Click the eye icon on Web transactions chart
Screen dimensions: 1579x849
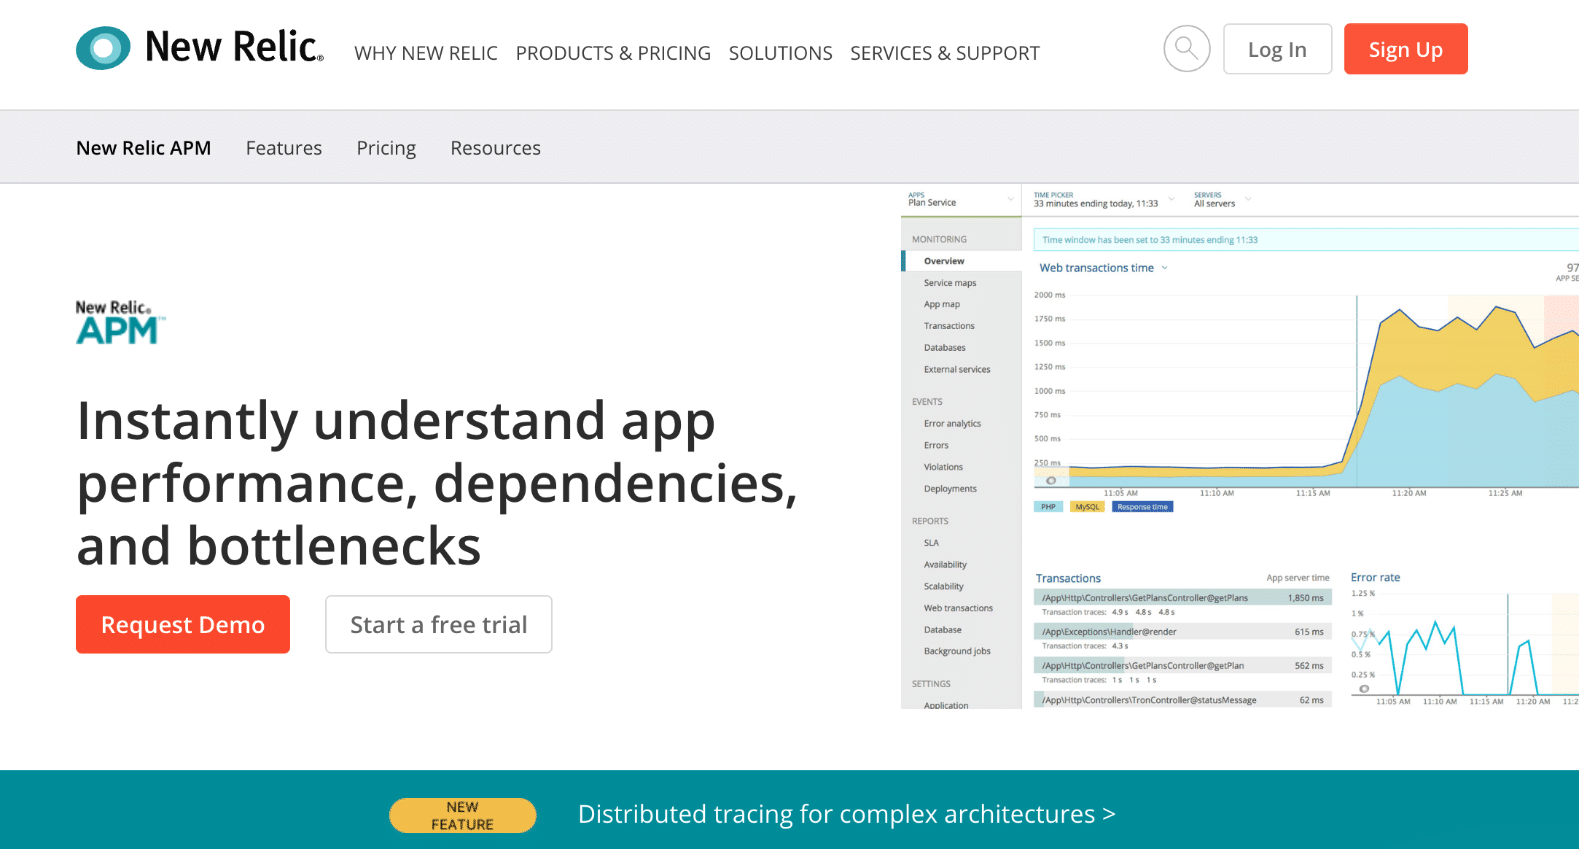coord(1051,481)
